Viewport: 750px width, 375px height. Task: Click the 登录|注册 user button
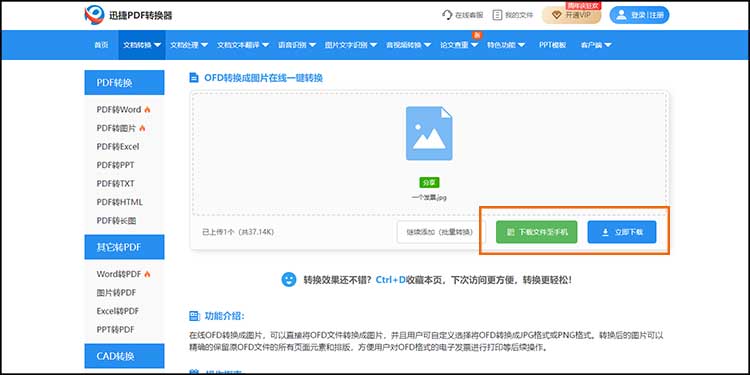click(x=639, y=15)
